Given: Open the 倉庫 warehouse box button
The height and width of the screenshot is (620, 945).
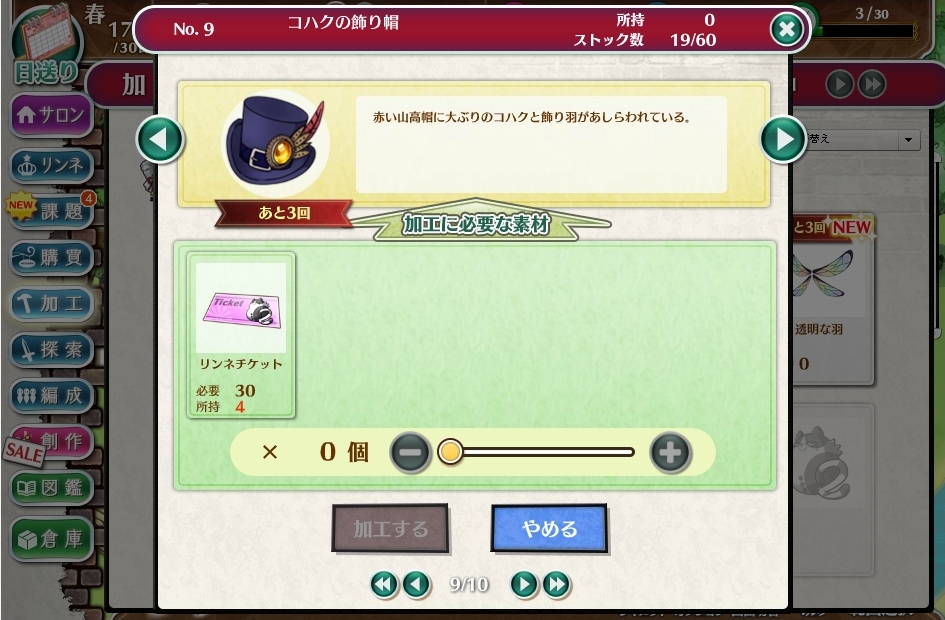Looking at the screenshot, I should click(51, 539).
